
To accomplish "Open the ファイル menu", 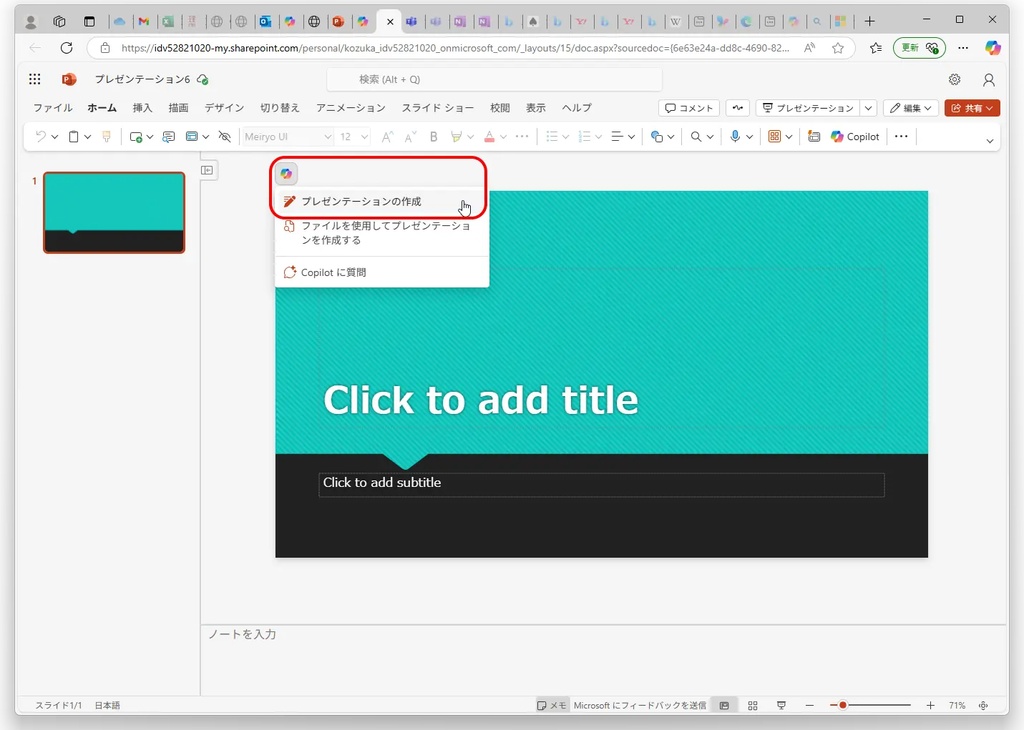I will (x=53, y=108).
